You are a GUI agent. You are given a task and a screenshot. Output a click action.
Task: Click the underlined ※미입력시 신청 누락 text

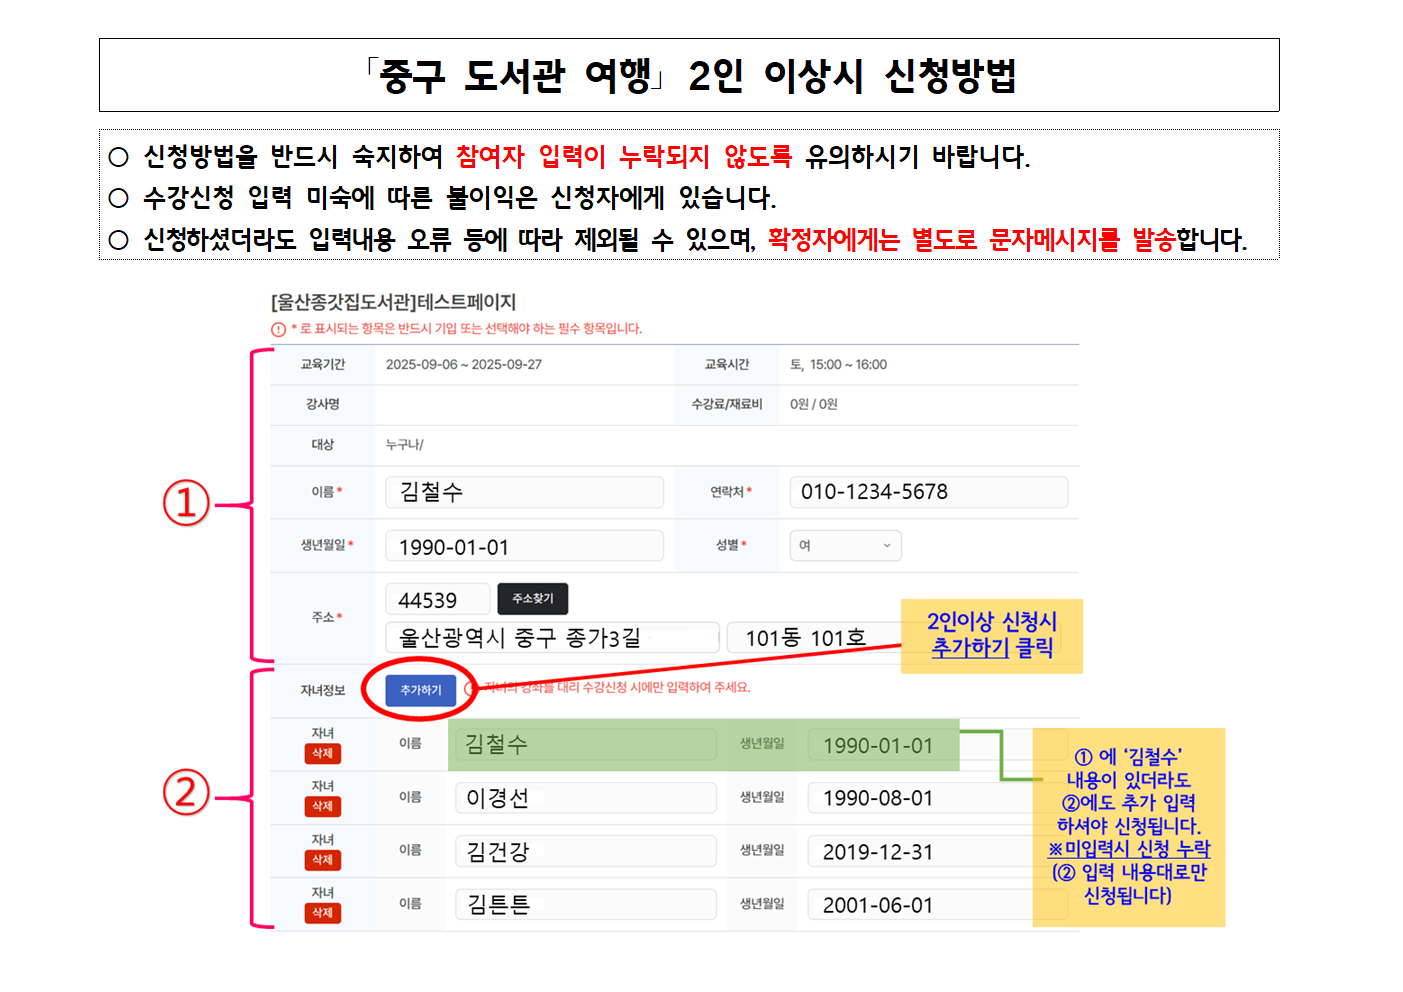[x=1129, y=849]
